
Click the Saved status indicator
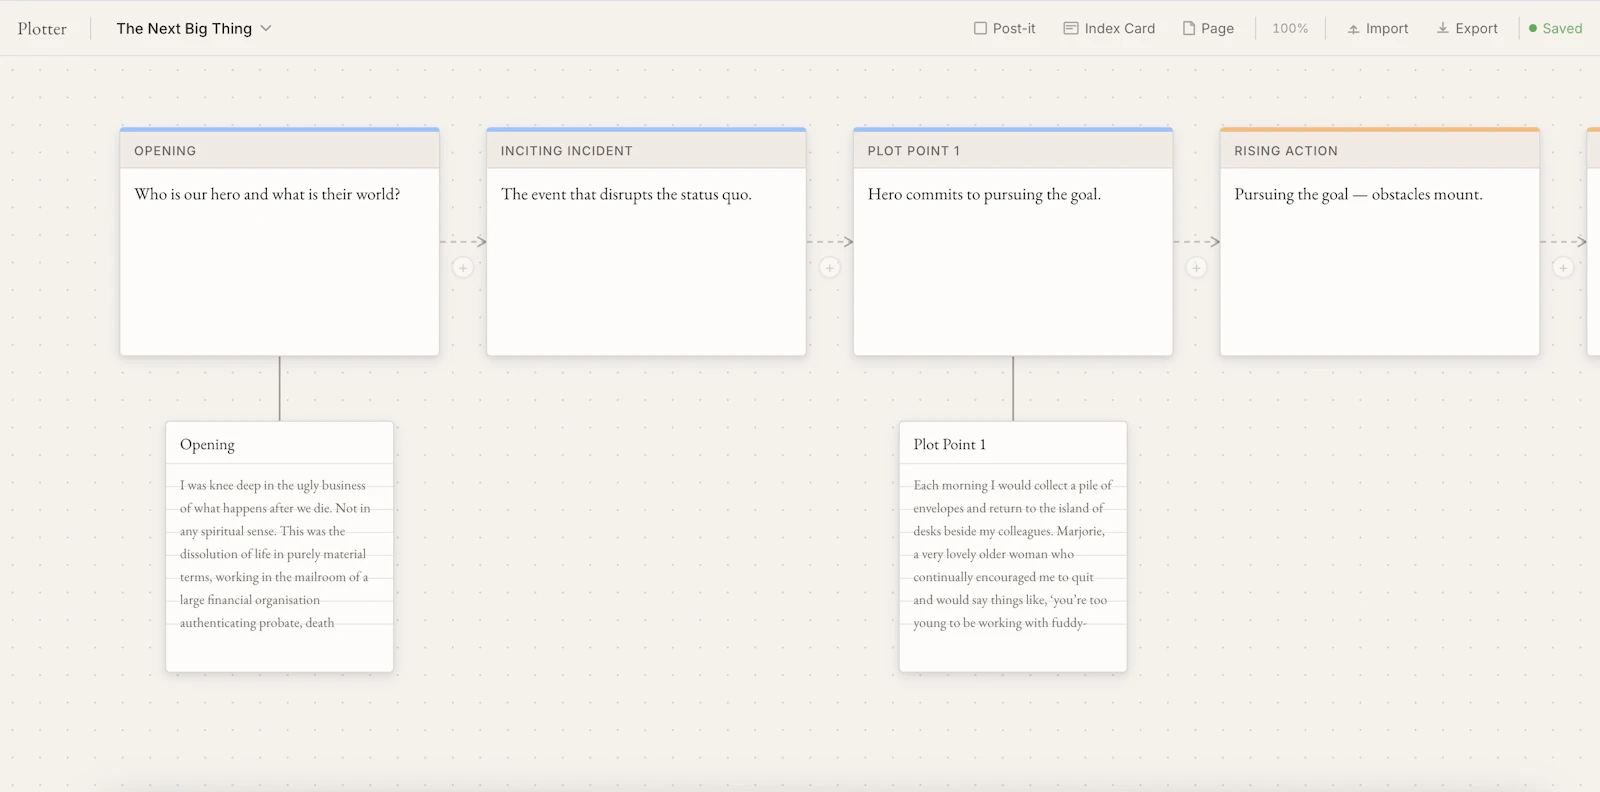pyautogui.click(x=1555, y=28)
